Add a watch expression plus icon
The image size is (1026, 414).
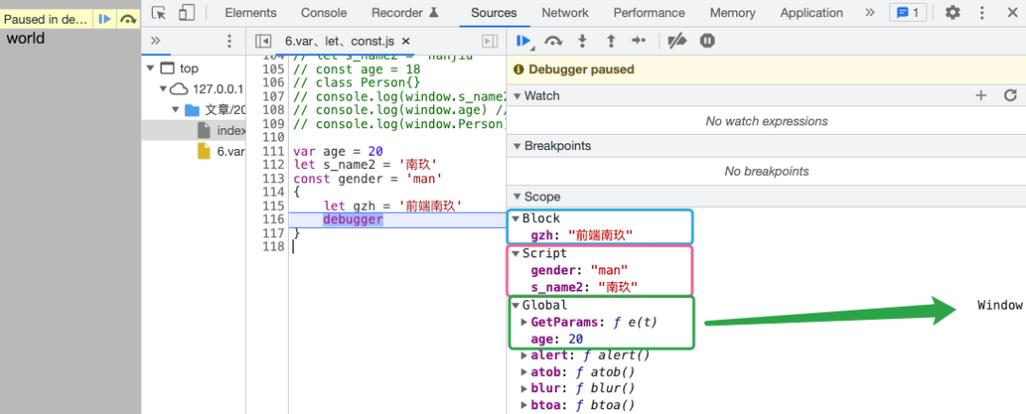(981, 95)
